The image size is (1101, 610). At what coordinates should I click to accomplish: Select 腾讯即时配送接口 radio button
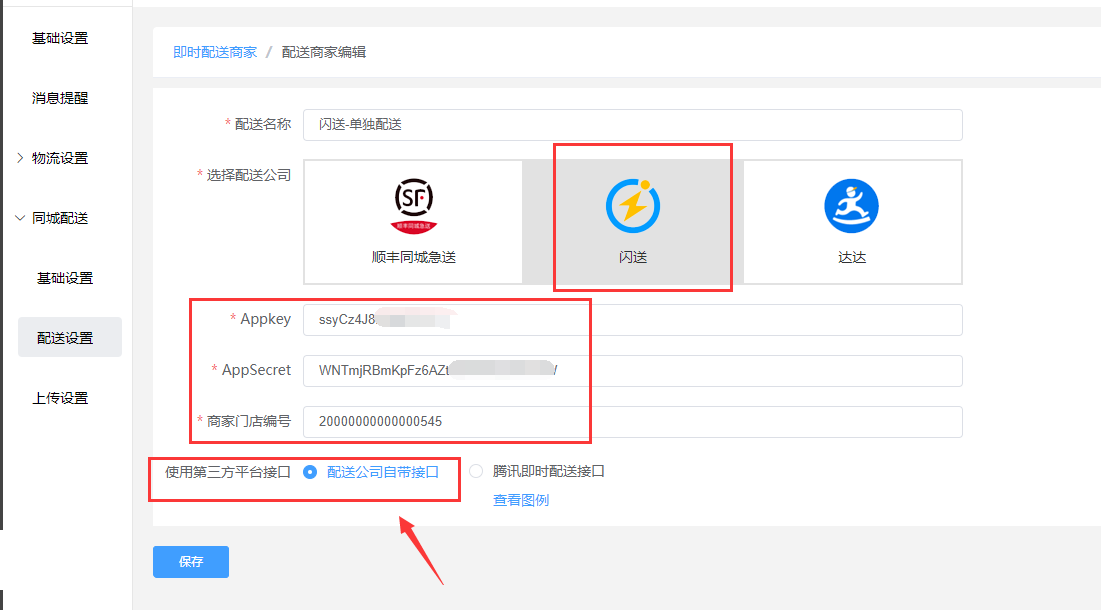pos(476,472)
